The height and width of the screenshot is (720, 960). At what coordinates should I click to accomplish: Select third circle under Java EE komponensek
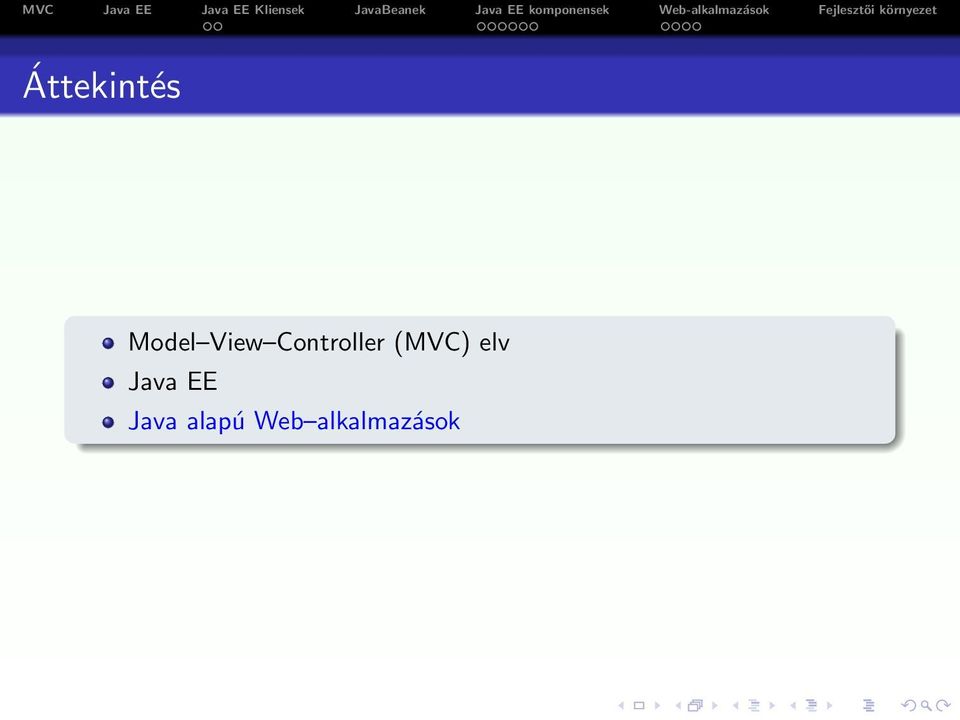502,26
